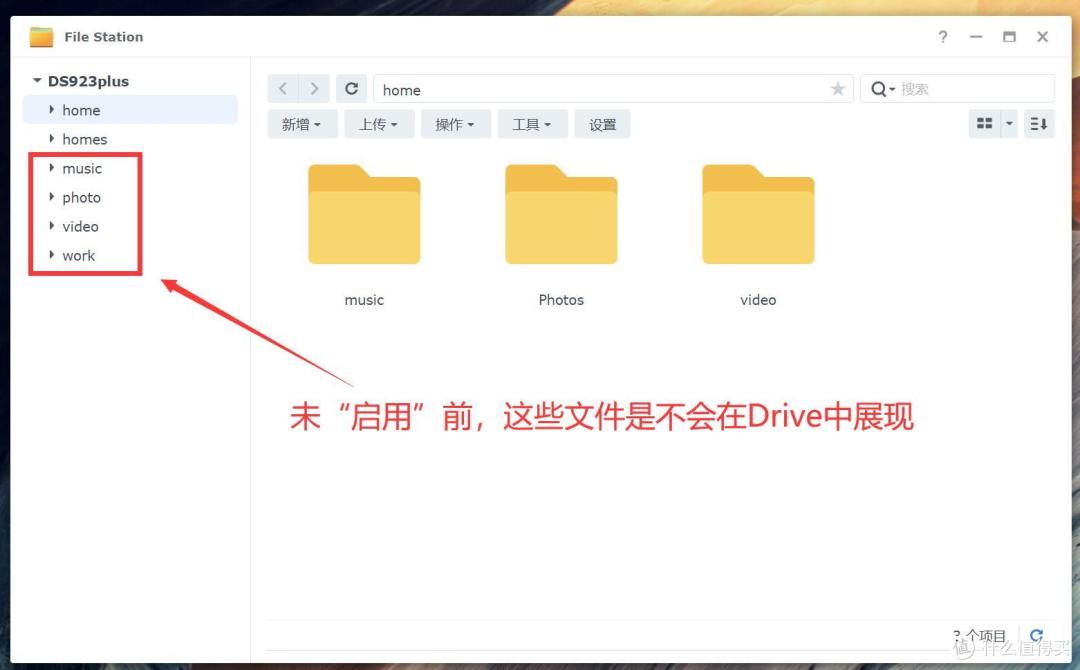Minimize the File Station window

click(x=976, y=36)
